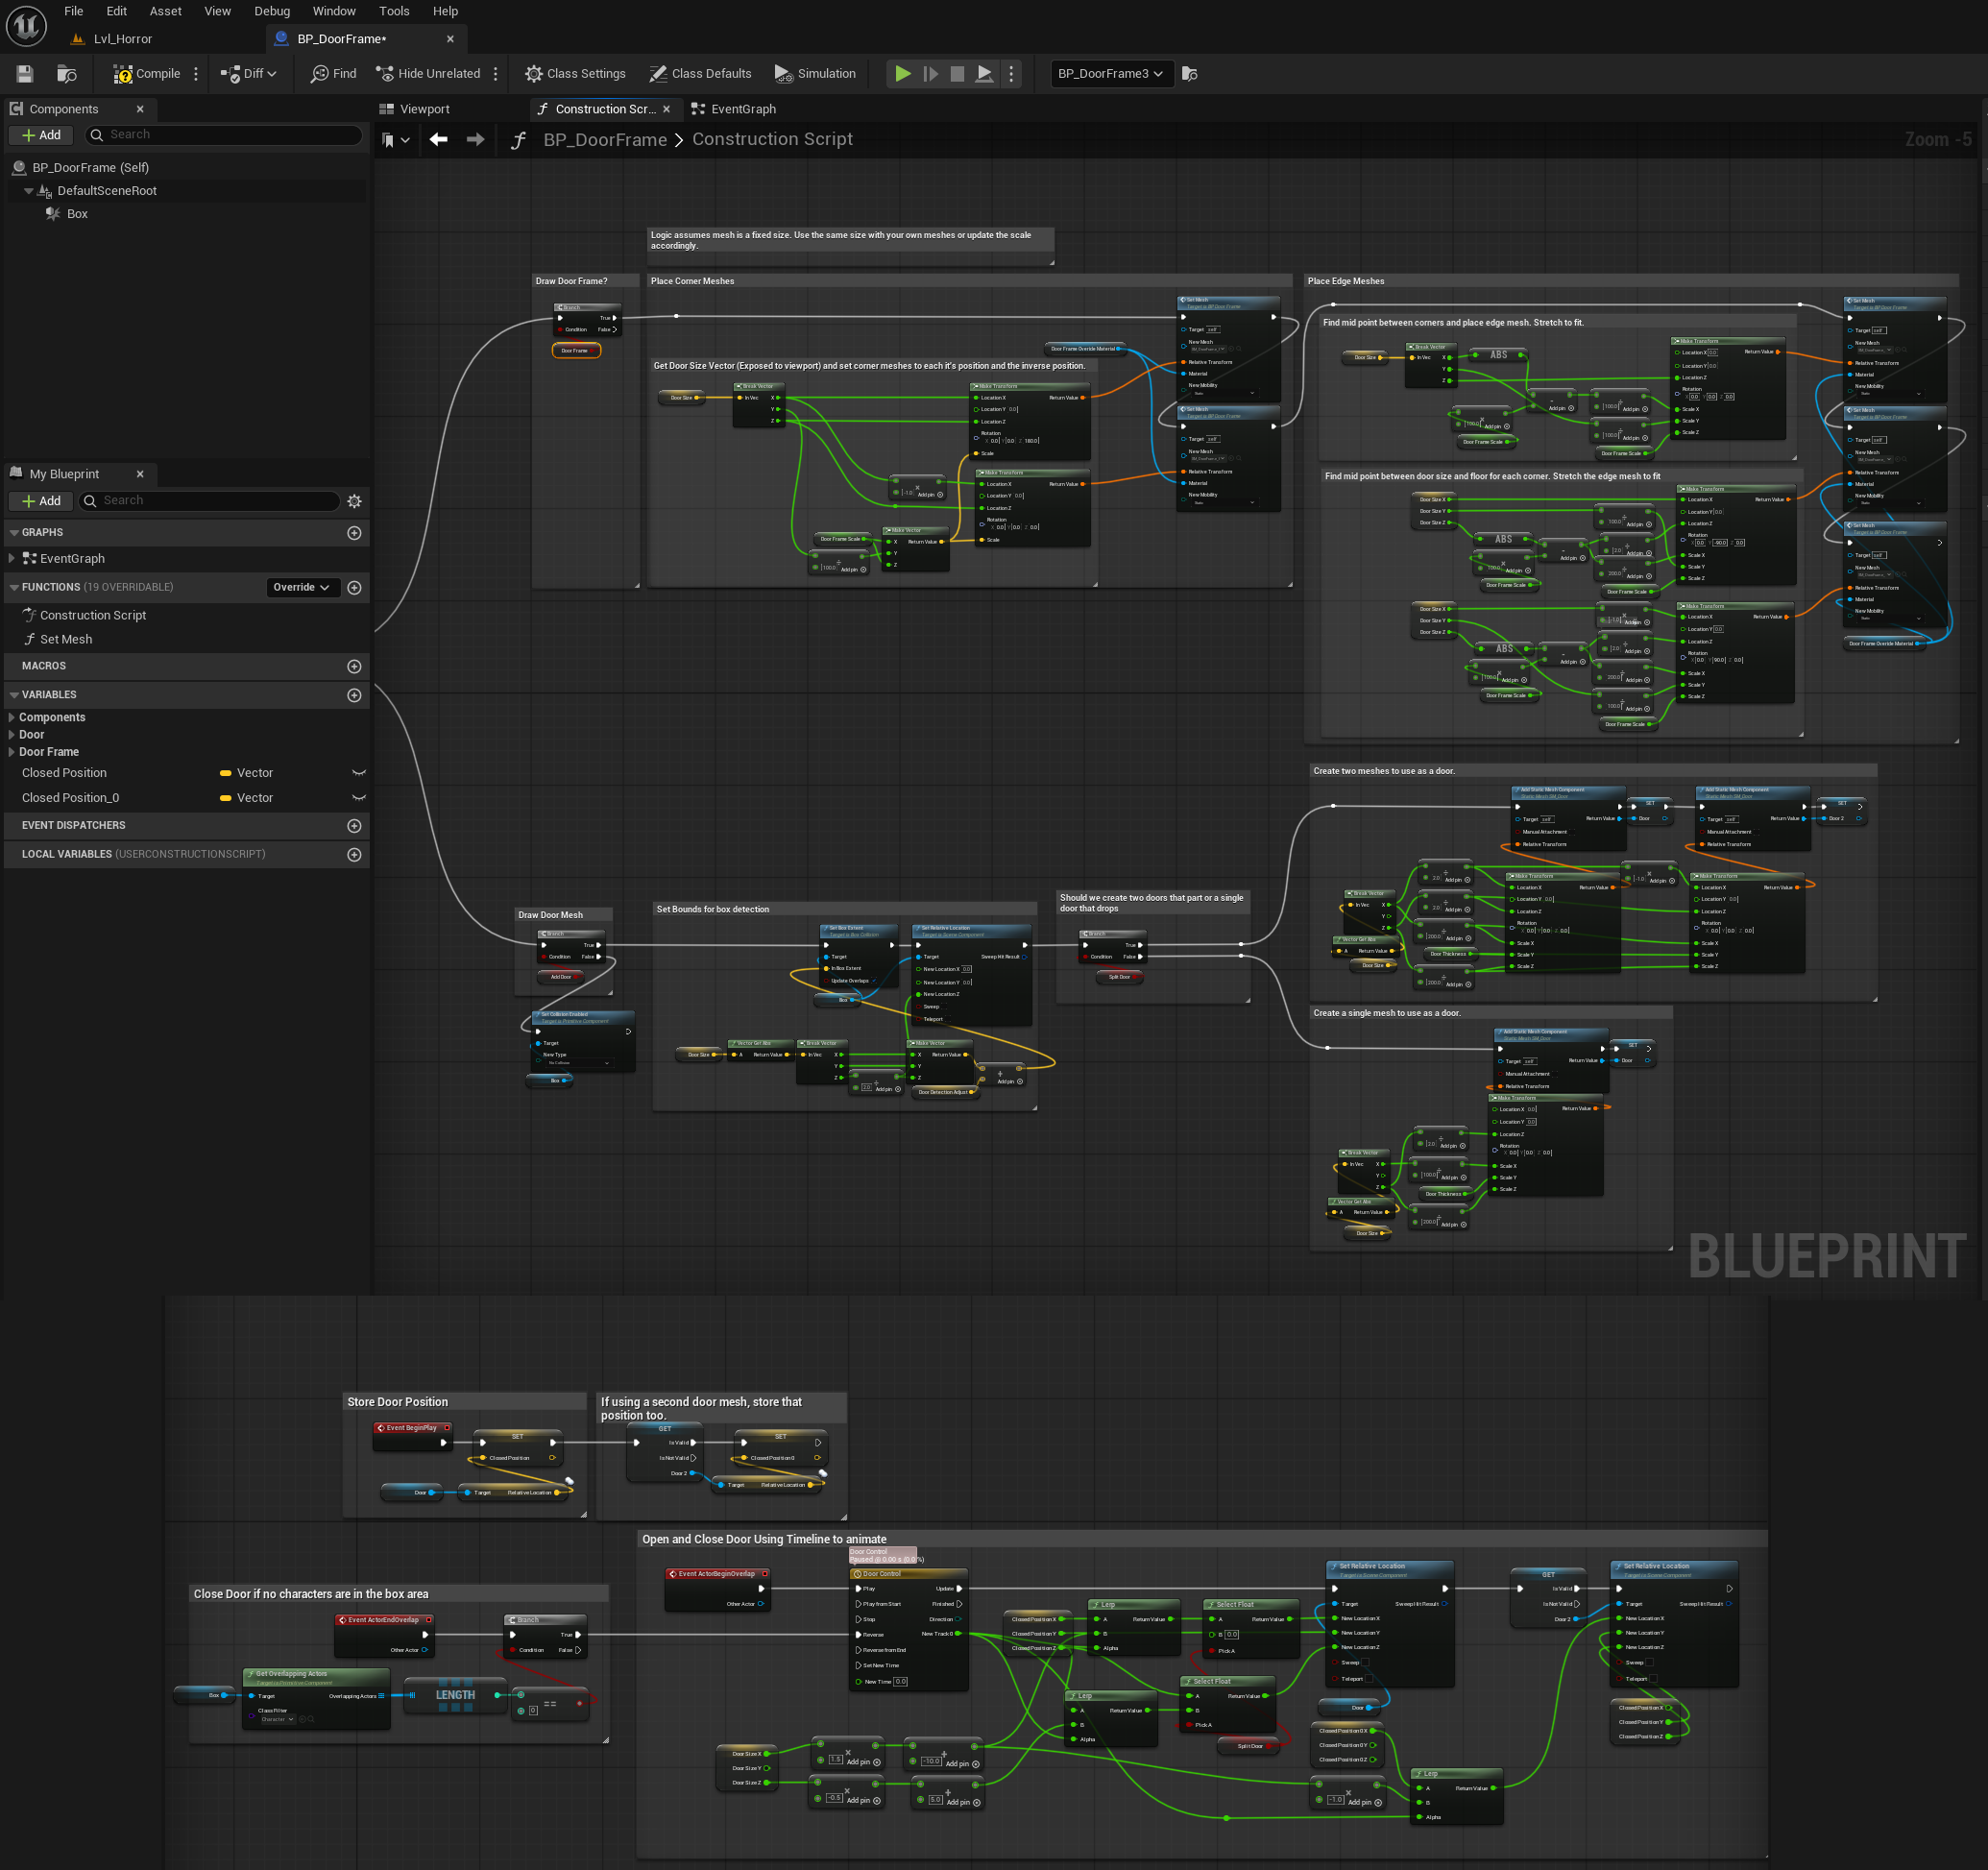Open My Blueprint settings gear

[x=354, y=501]
